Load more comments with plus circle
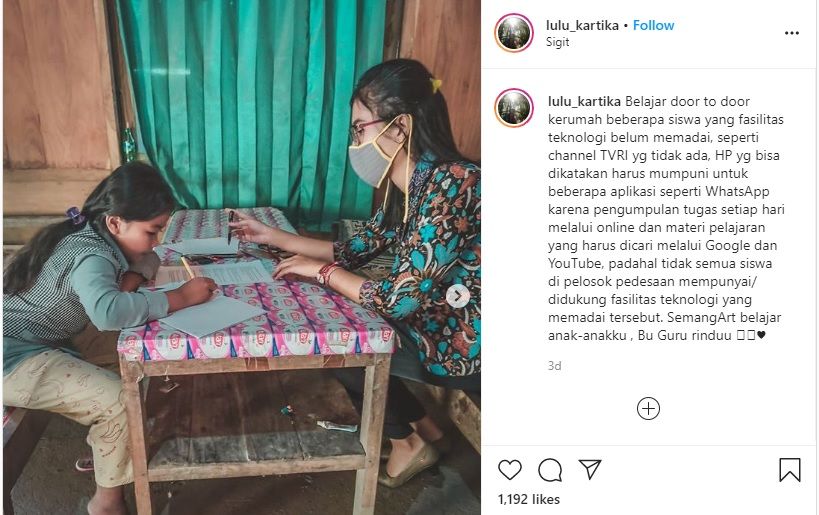 (648, 408)
